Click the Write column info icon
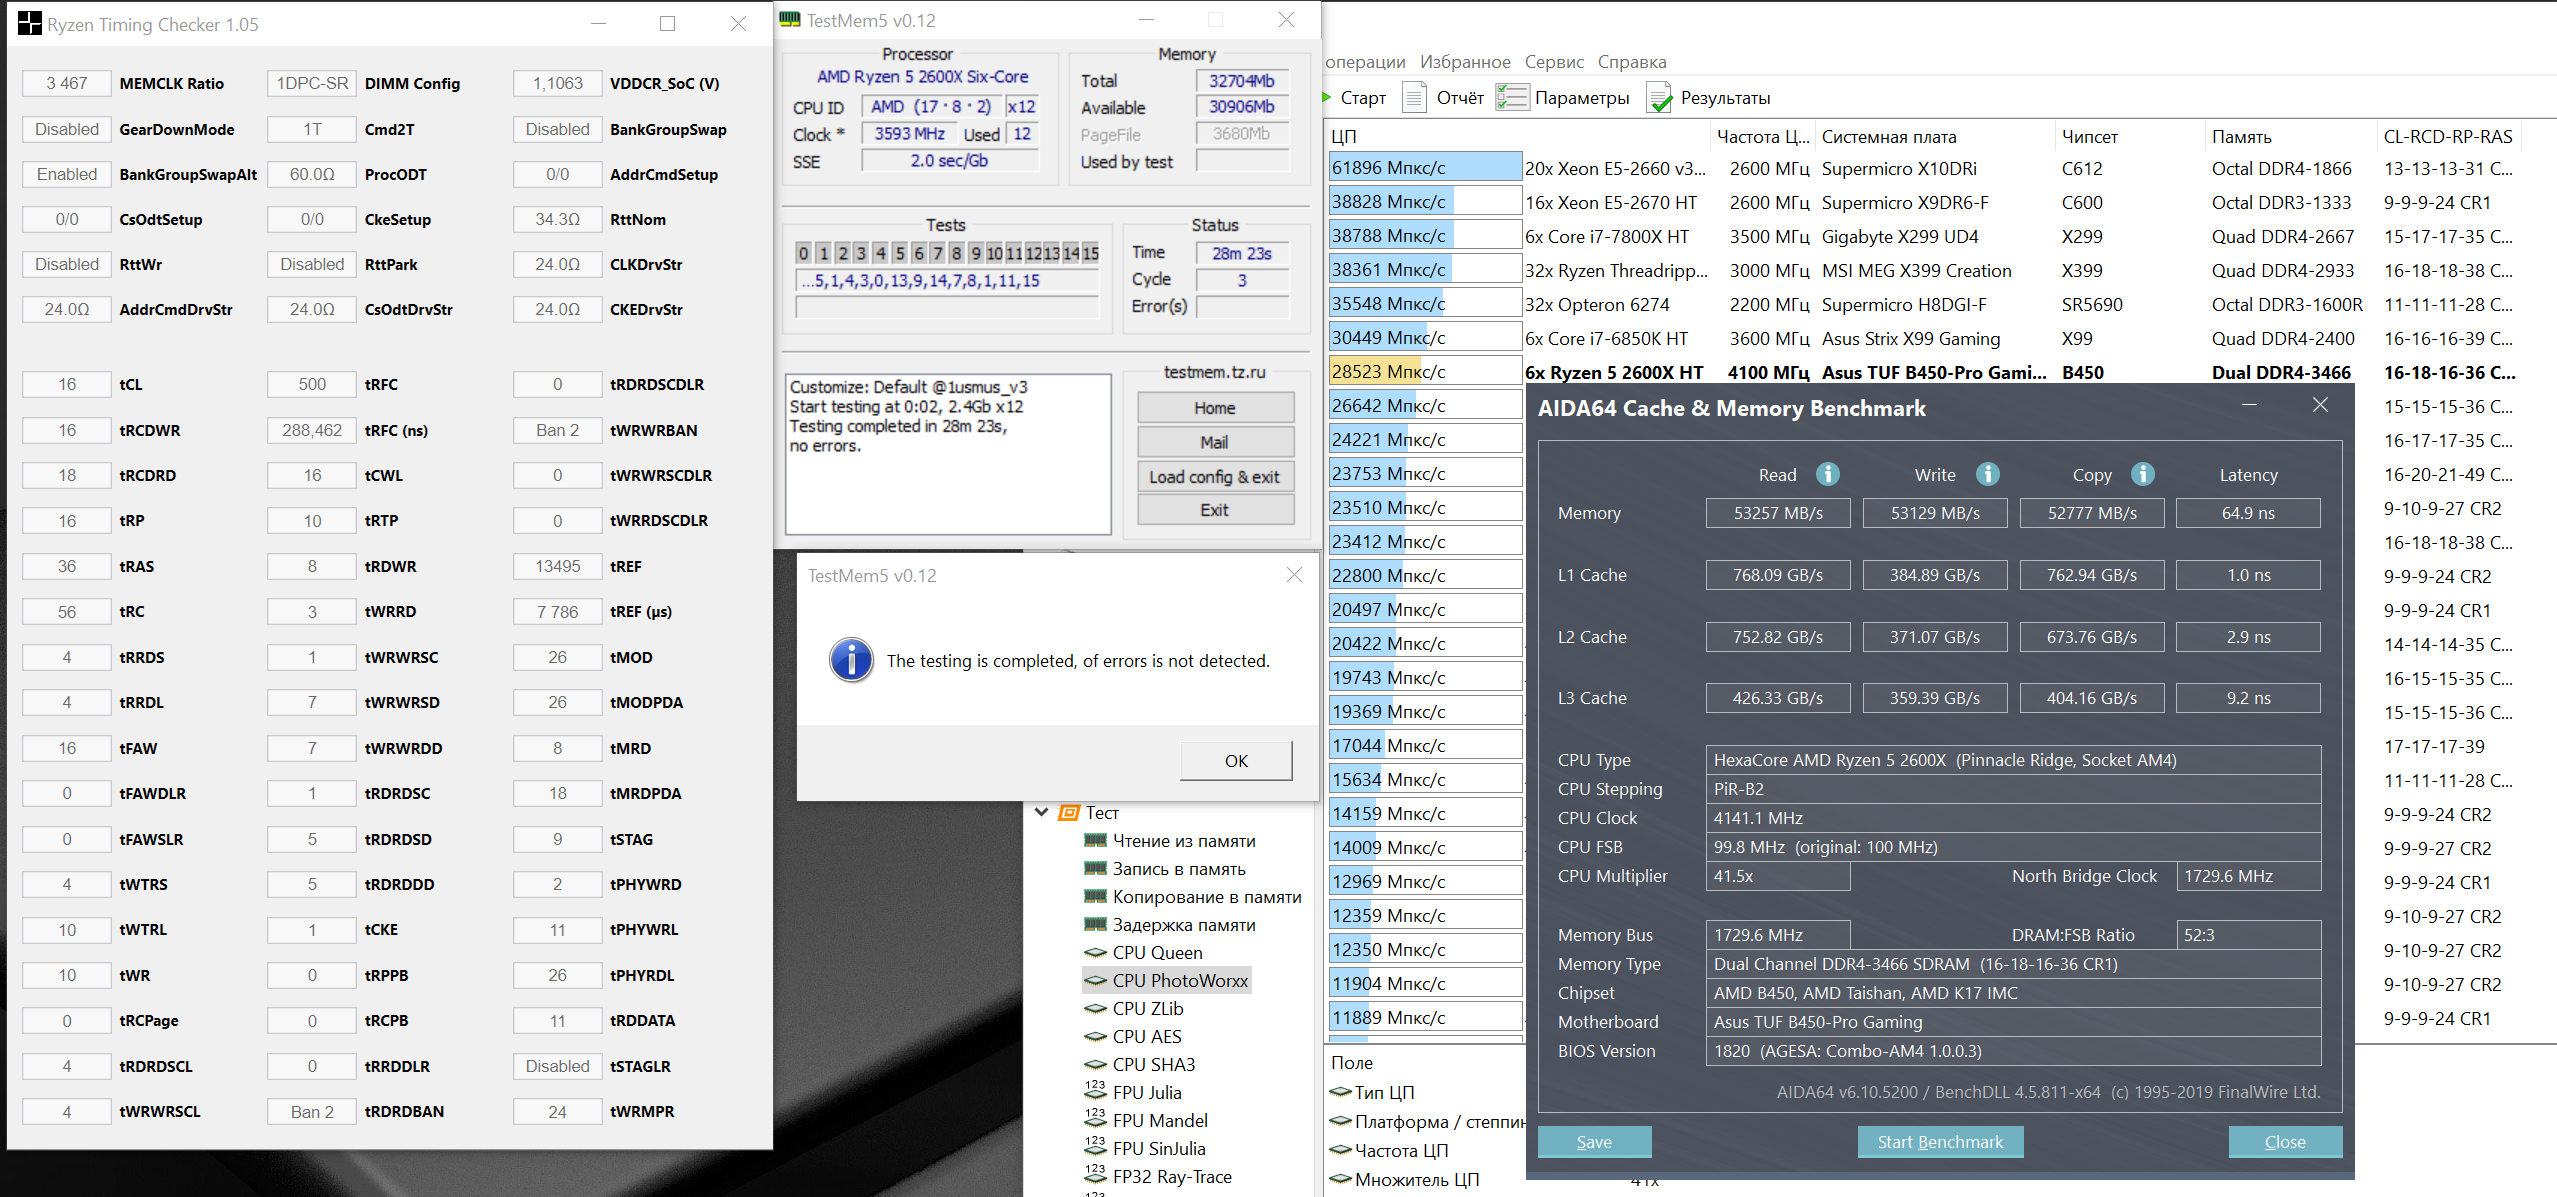 coord(1987,474)
